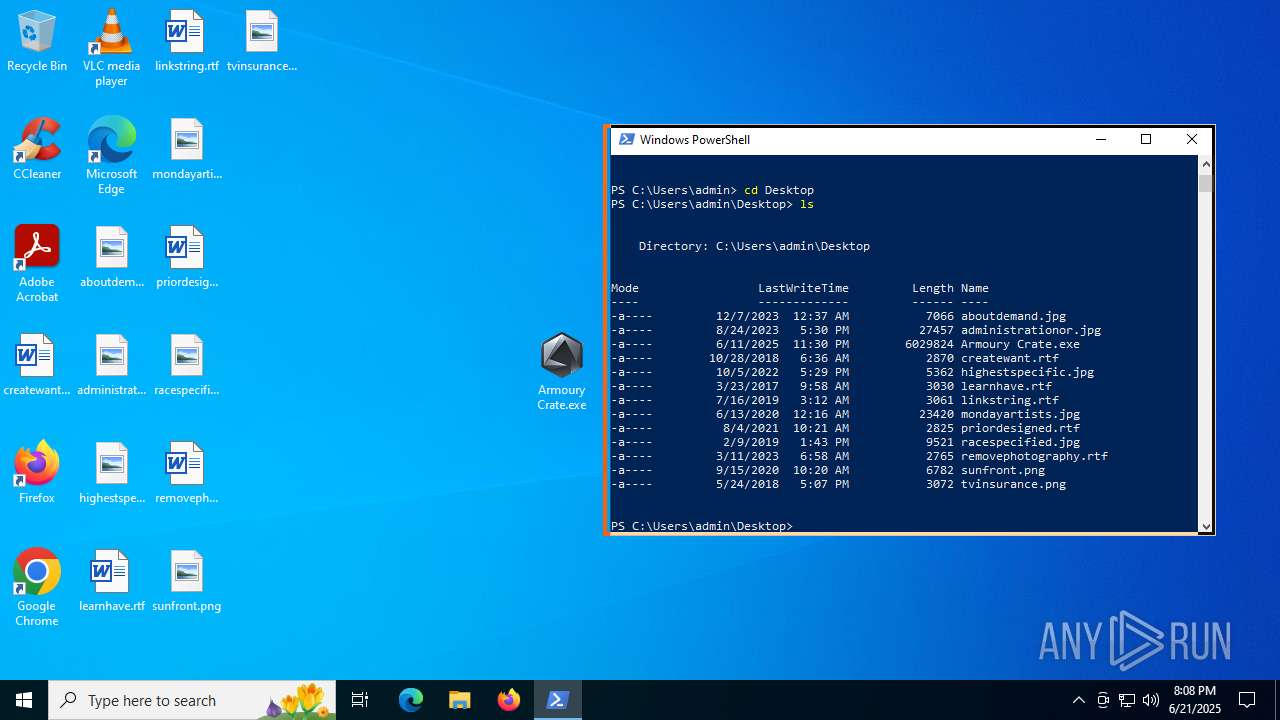Open File Explorer from the taskbar
The height and width of the screenshot is (720, 1280).
point(459,700)
